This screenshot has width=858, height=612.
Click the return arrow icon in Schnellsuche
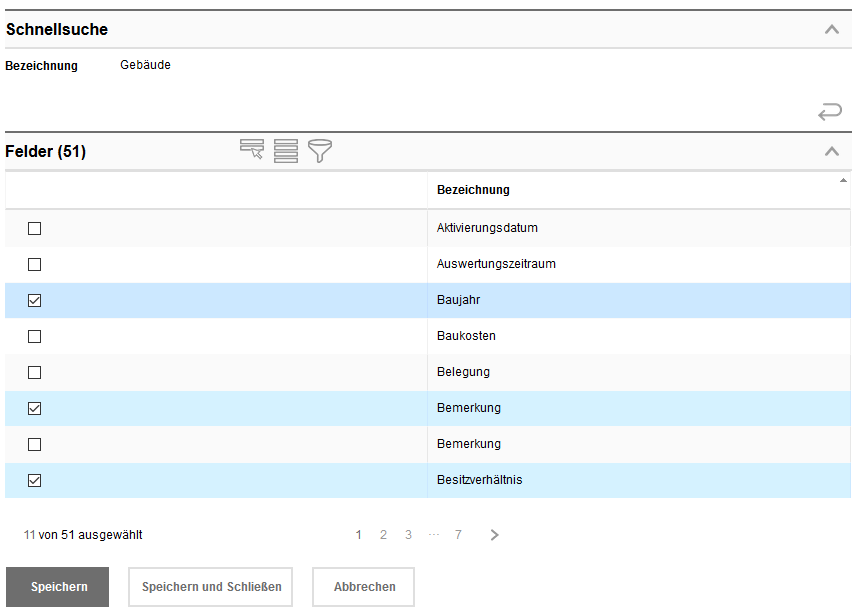[x=829, y=111]
